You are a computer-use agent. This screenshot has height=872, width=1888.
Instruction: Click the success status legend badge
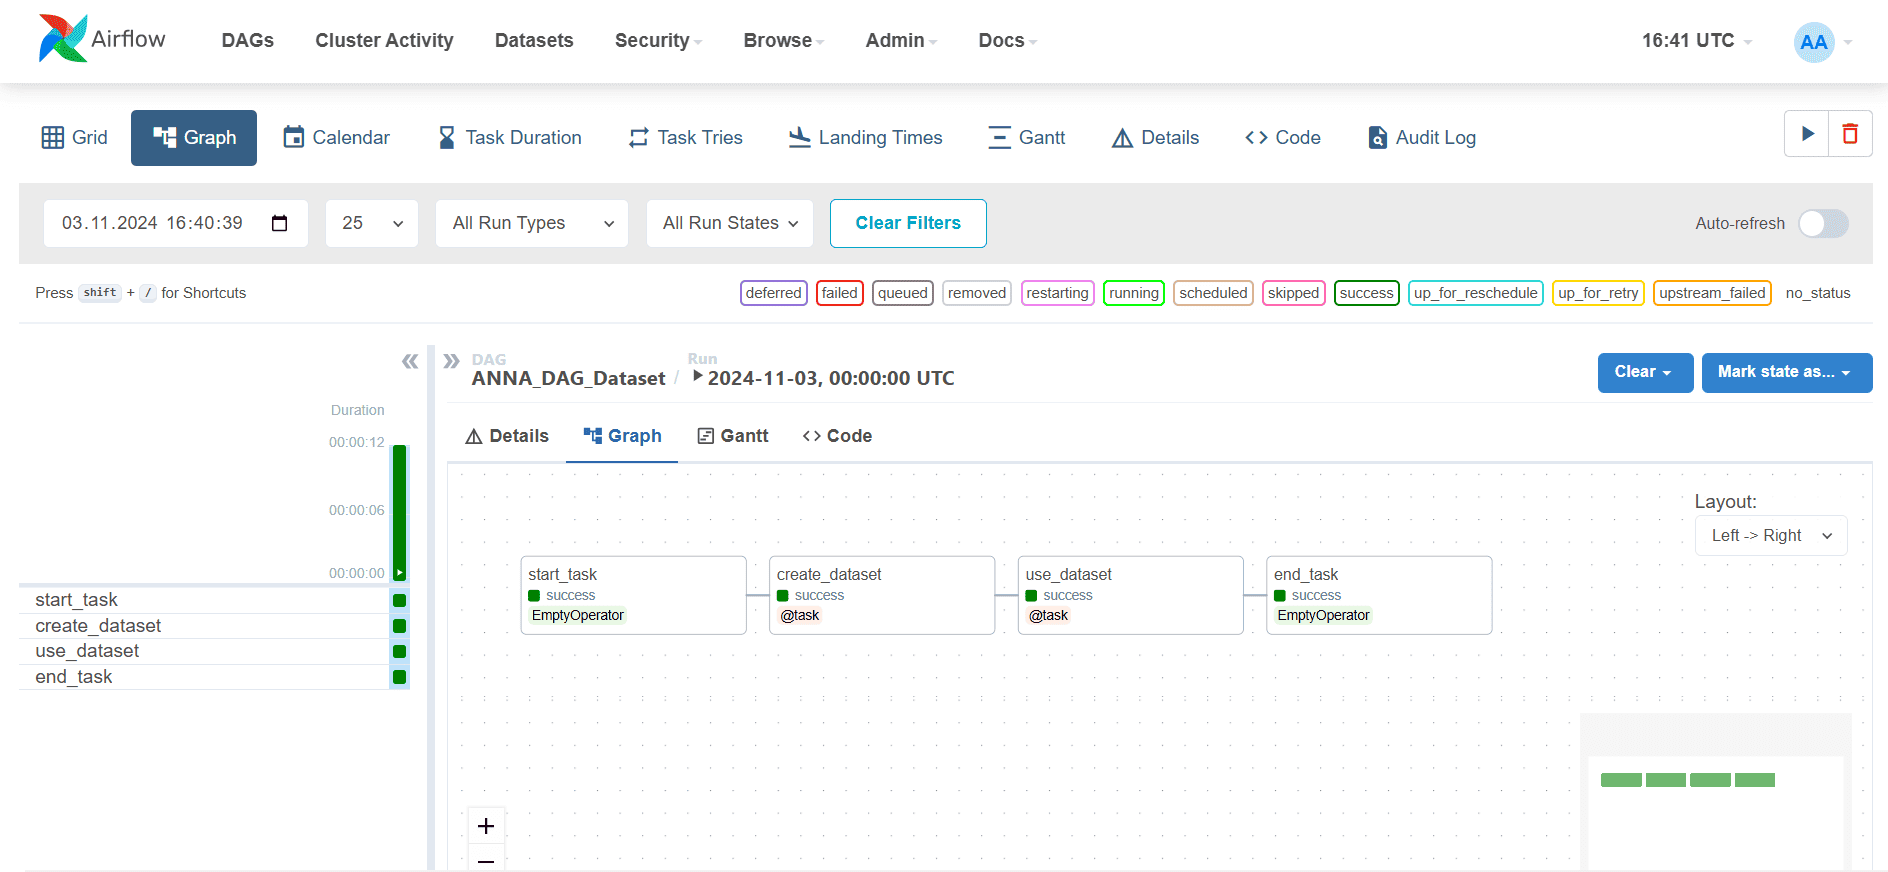pyautogui.click(x=1366, y=293)
